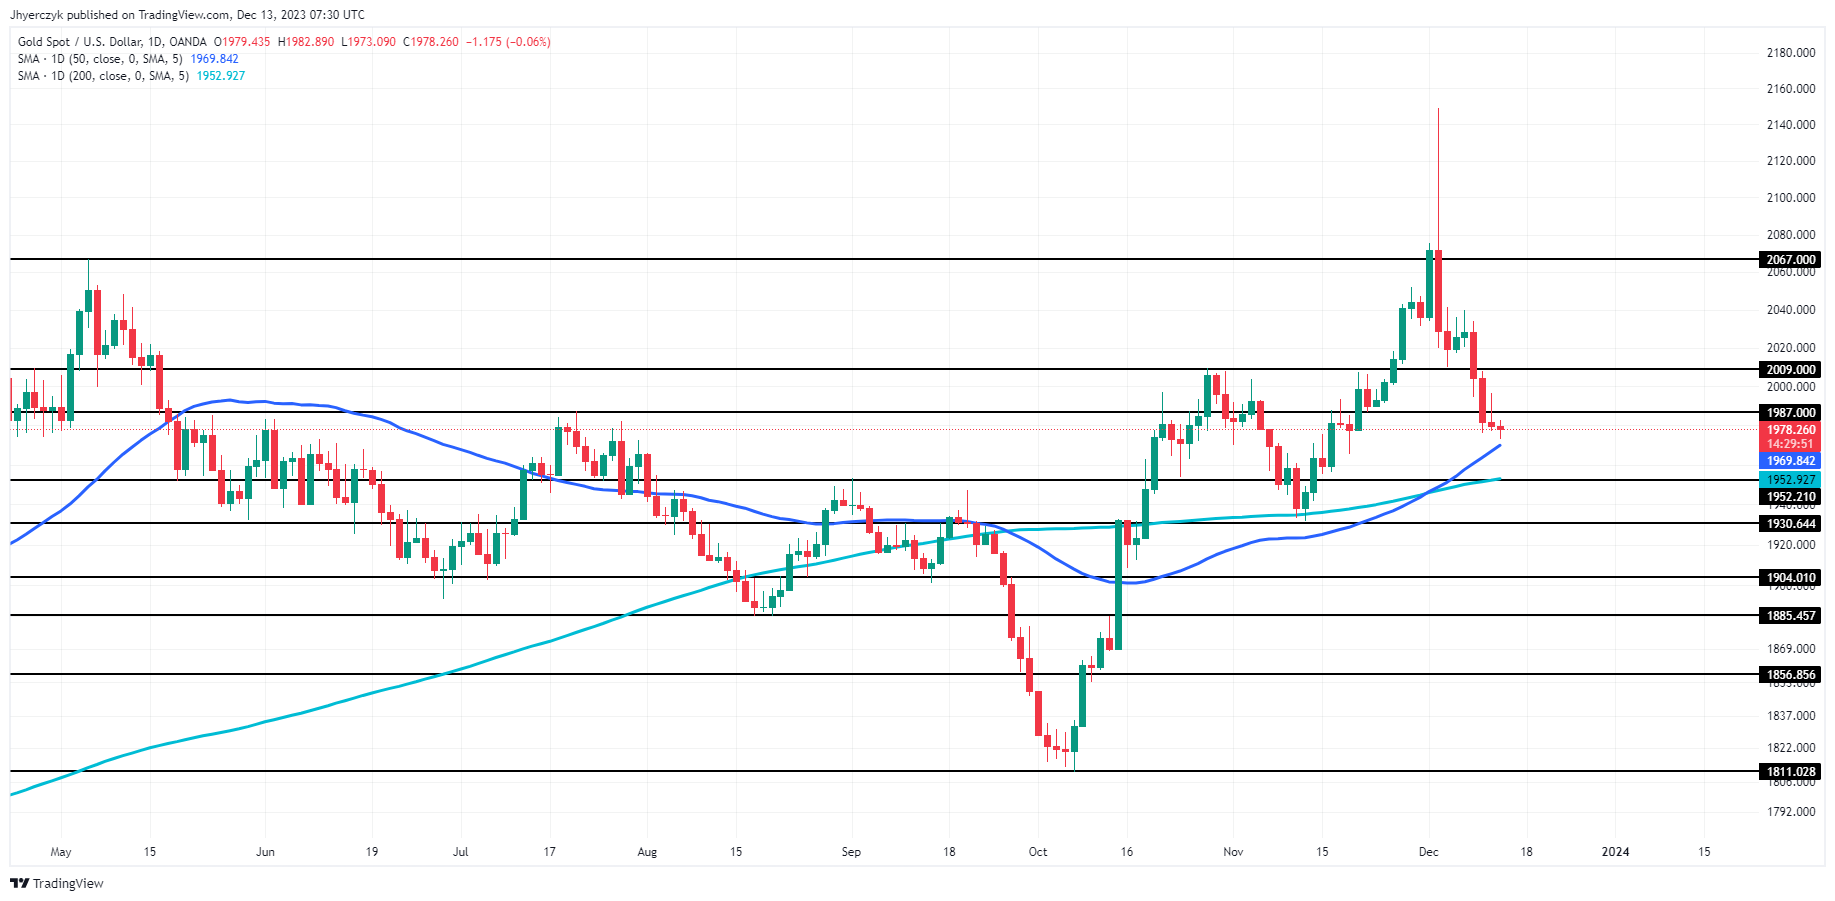Click the 1904.010 price level label

[1790, 578]
